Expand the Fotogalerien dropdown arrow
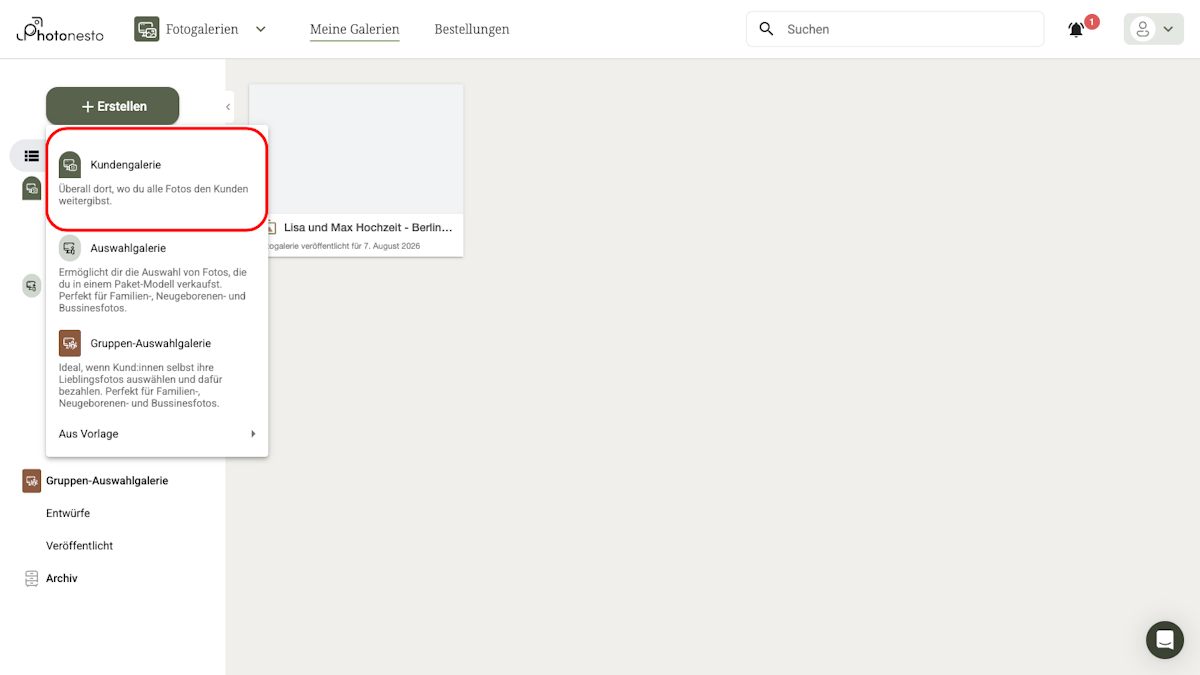Screen dimensions: 1200x675 click(x=260, y=29)
